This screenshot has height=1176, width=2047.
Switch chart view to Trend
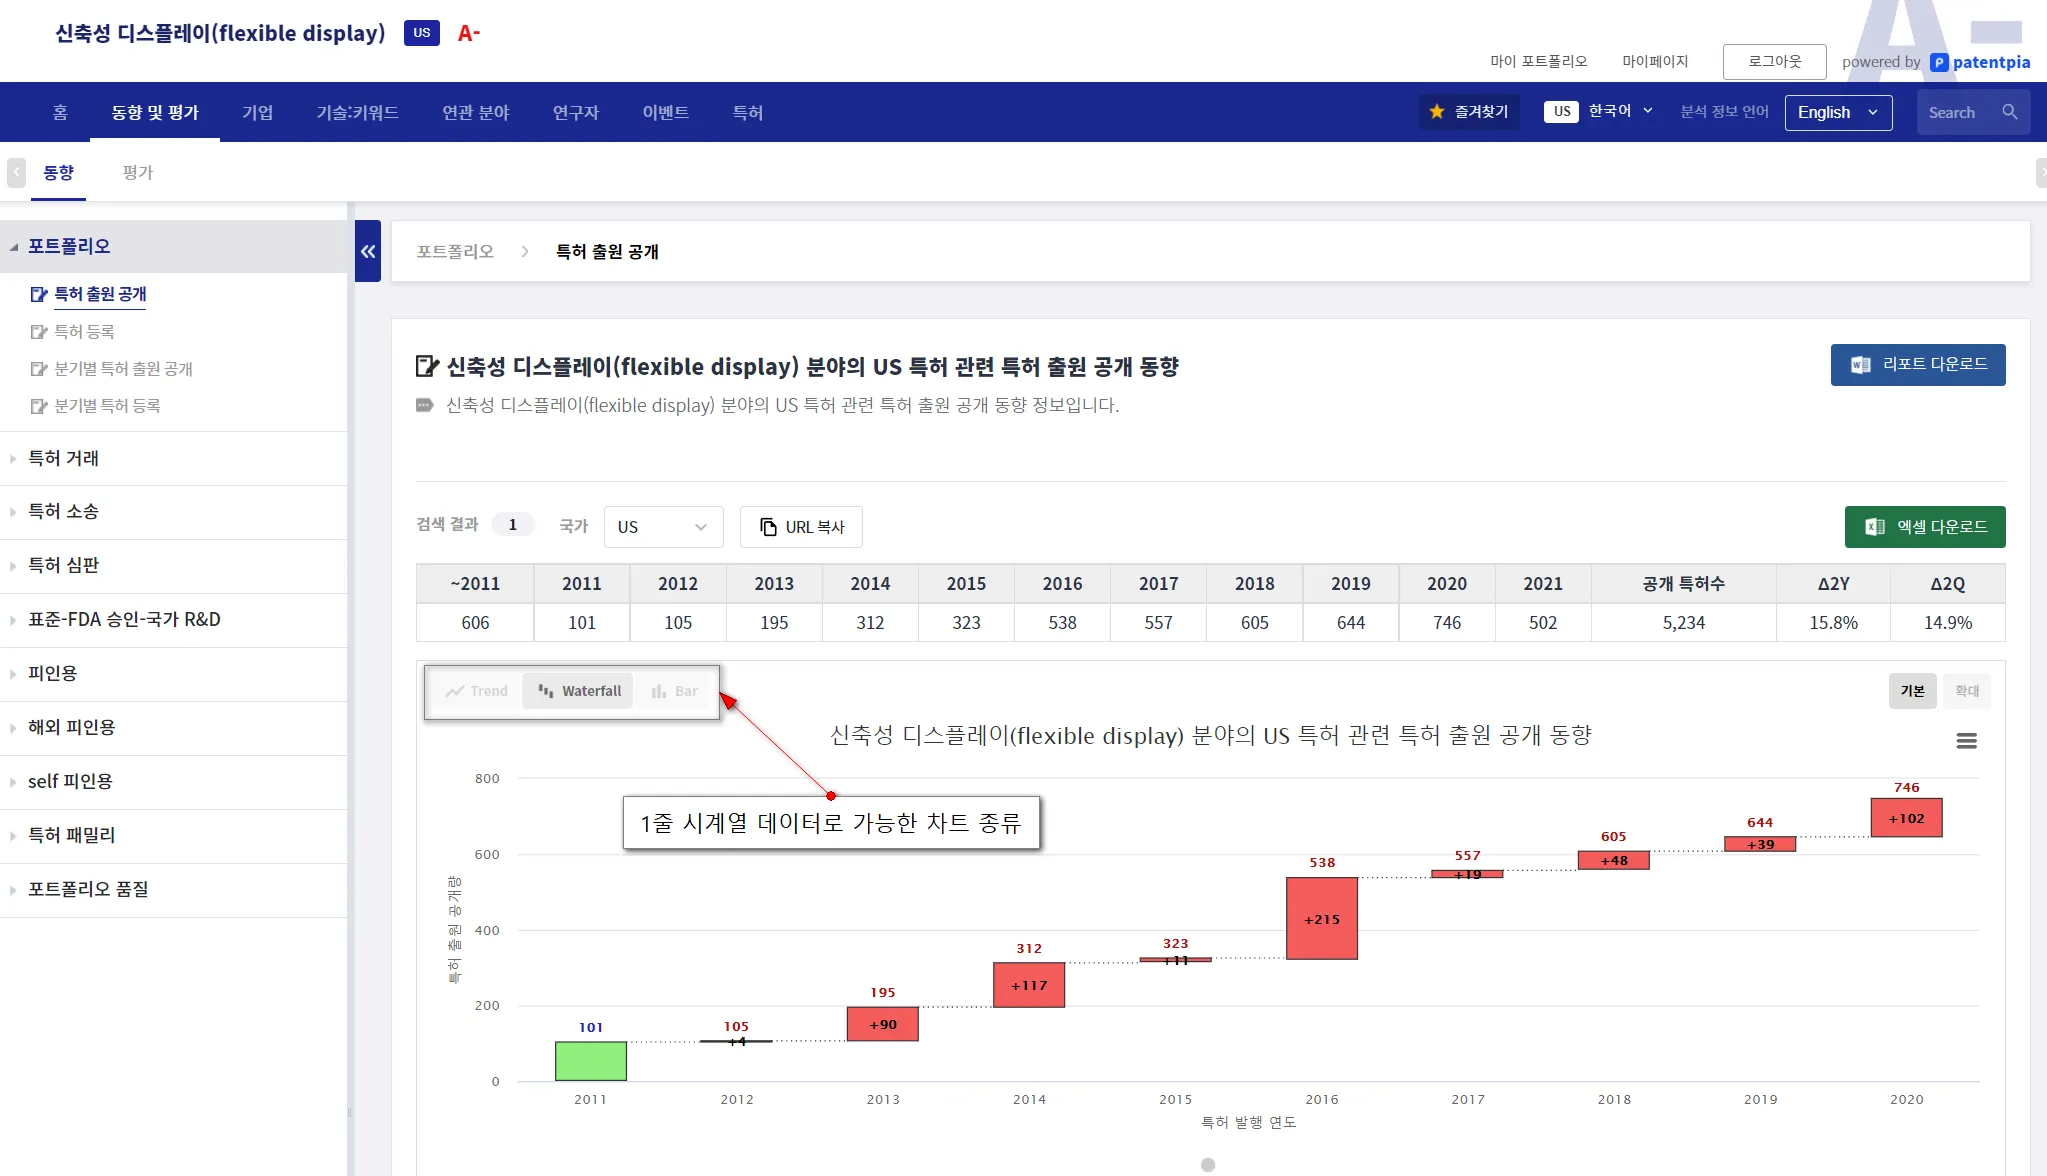[x=477, y=691]
